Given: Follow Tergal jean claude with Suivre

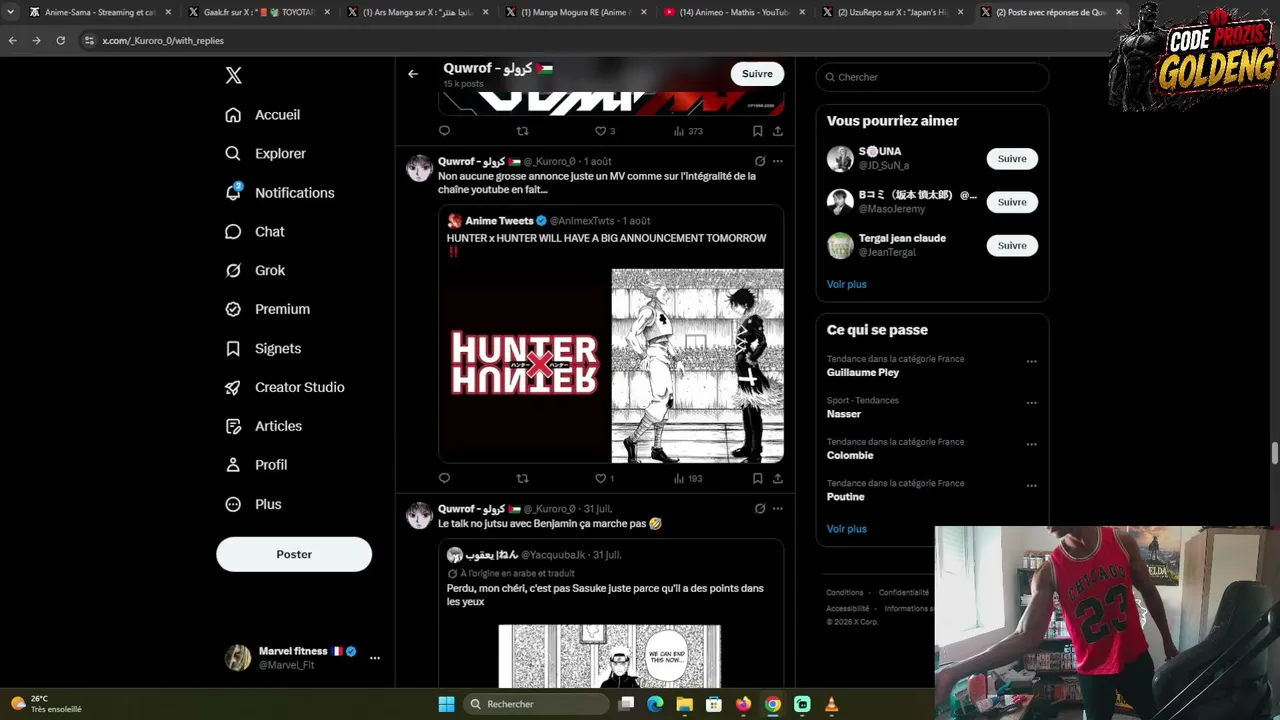Looking at the screenshot, I should coord(1012,246).
